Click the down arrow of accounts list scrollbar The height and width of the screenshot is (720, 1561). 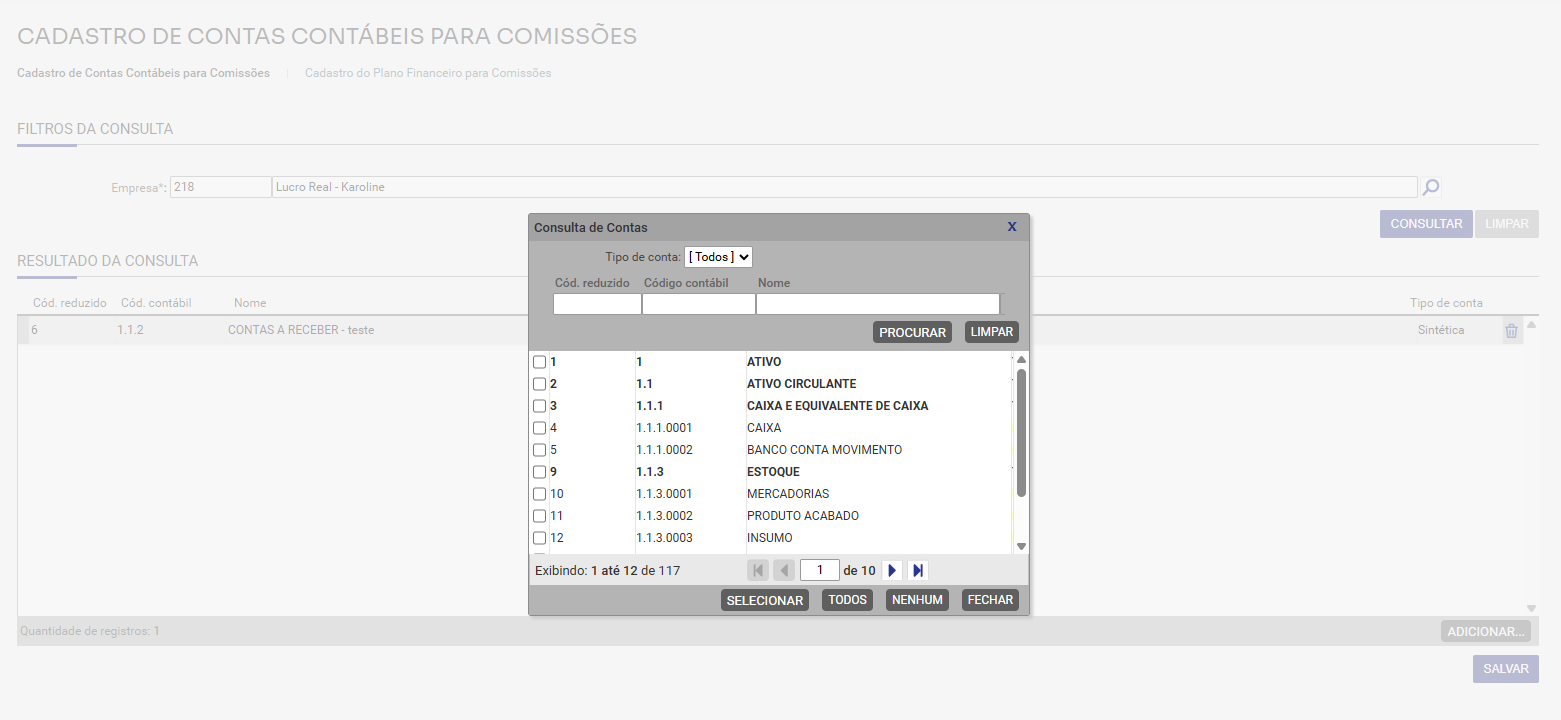(x=1021, y=546)
